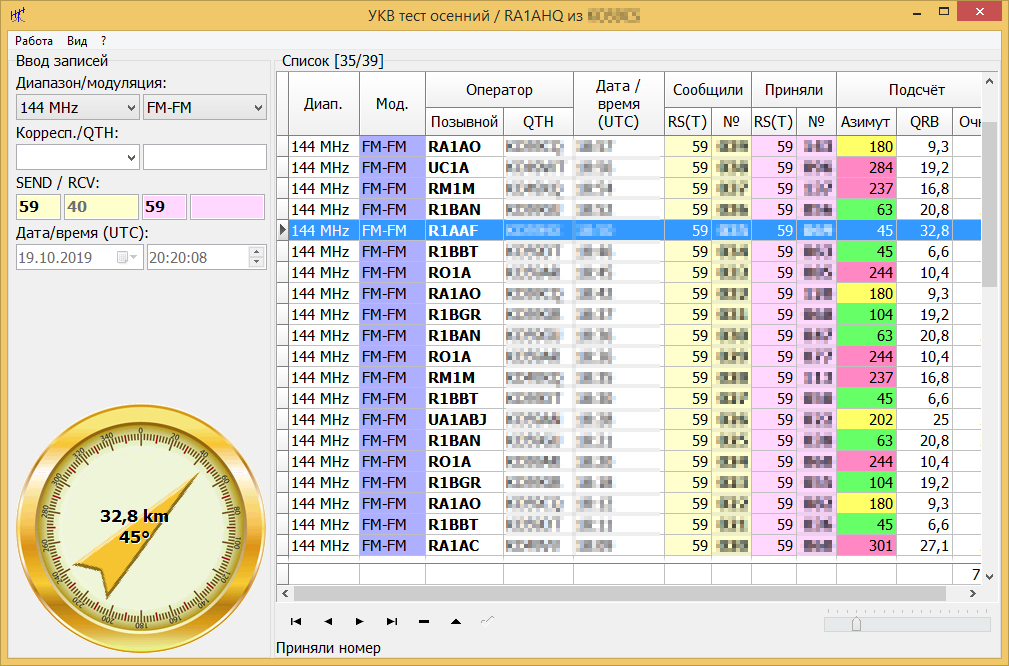Go to previous record in navigator

coord(328,621)
